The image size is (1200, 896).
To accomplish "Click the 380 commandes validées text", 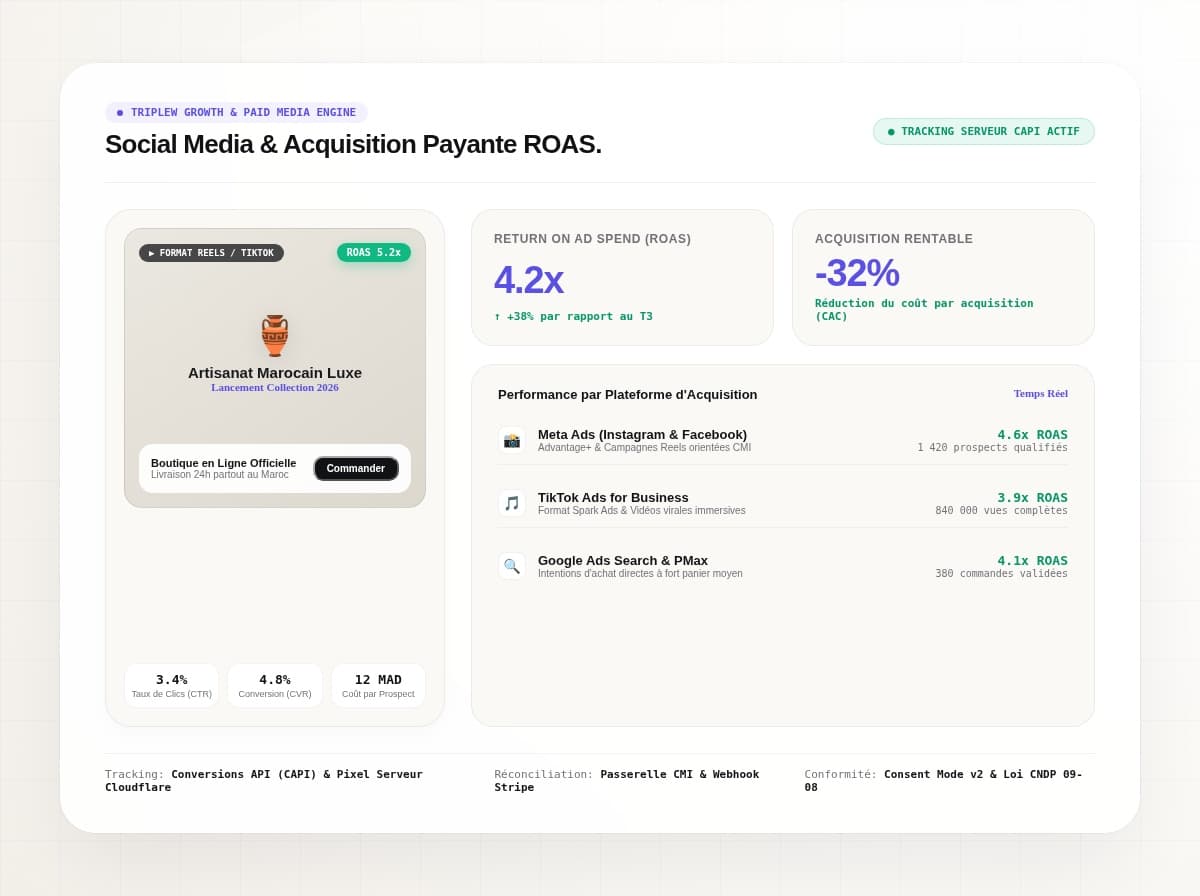I will click(x=1001, y=574).
